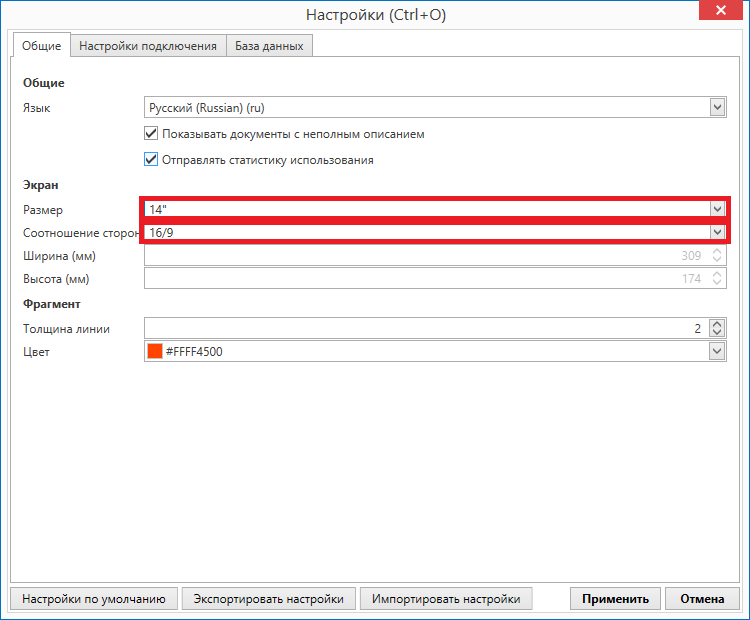Open the Цвет dropdown arrow

717,351
